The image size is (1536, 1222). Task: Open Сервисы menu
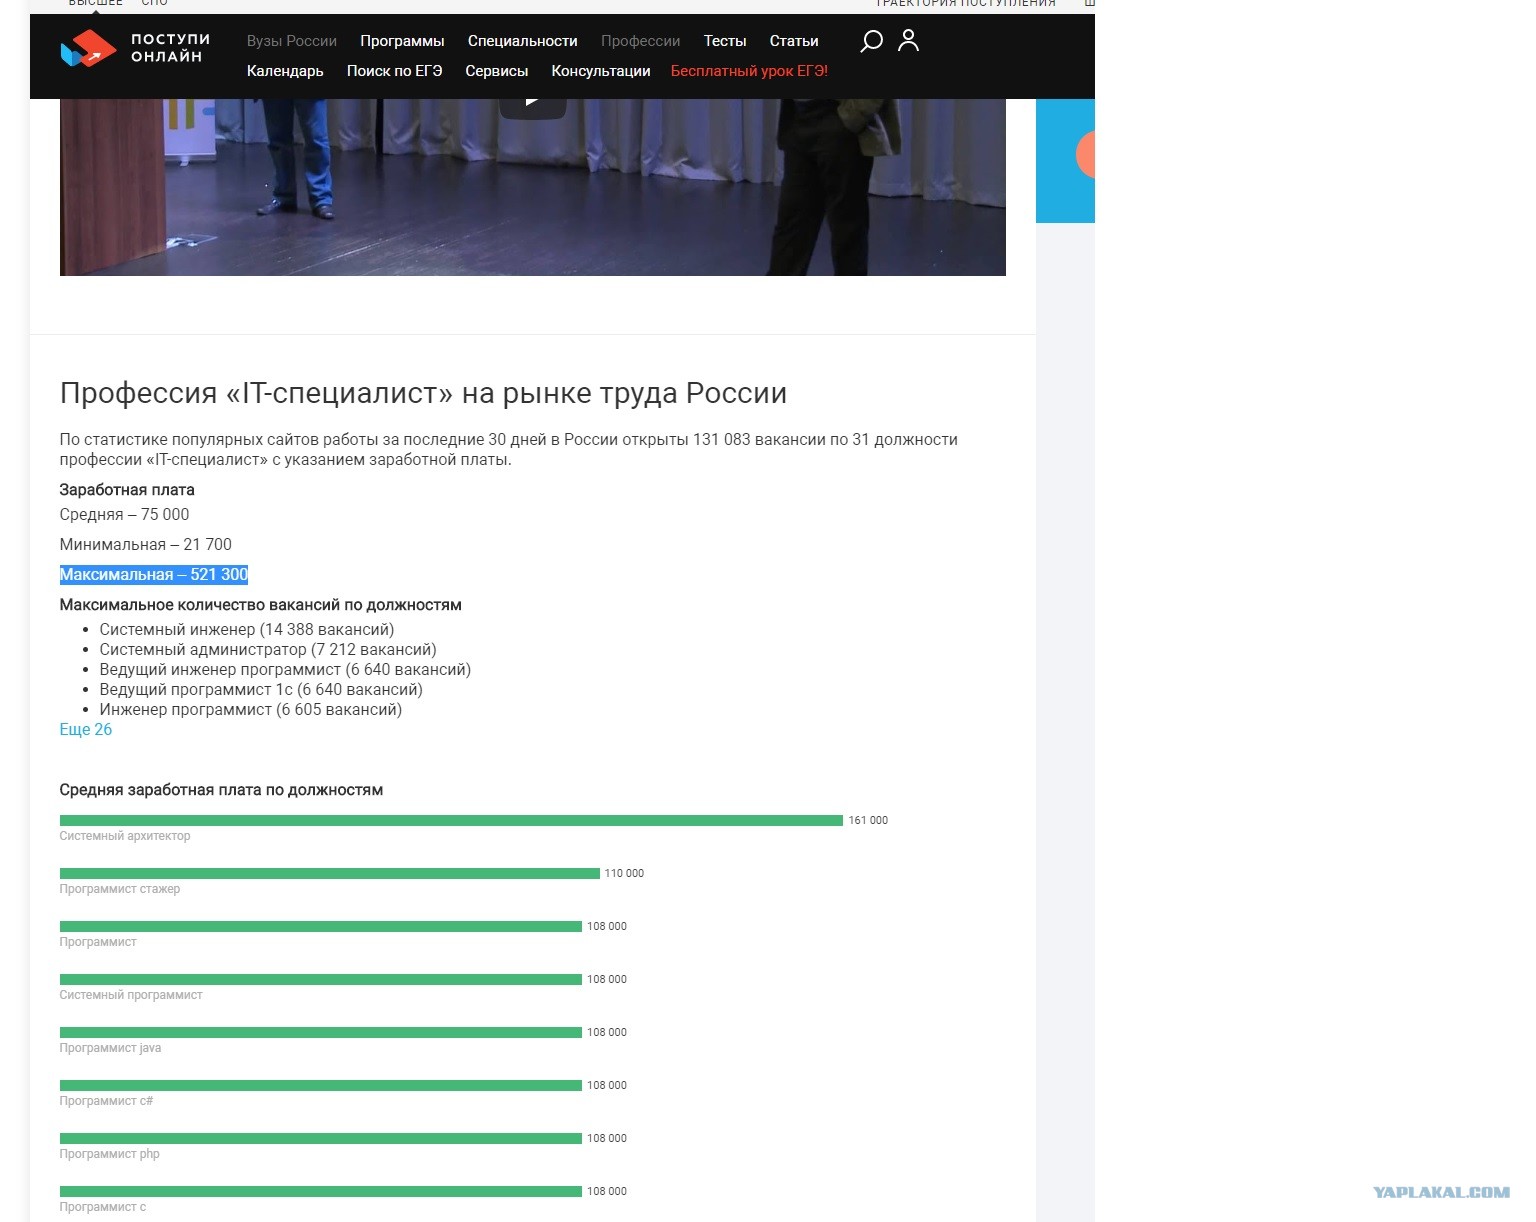pos(497,71)
